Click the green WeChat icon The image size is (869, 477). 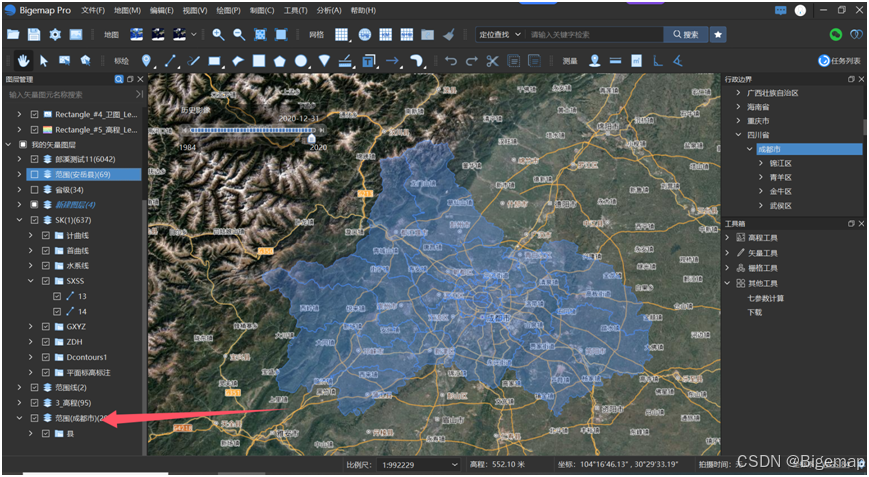point(836,34)
